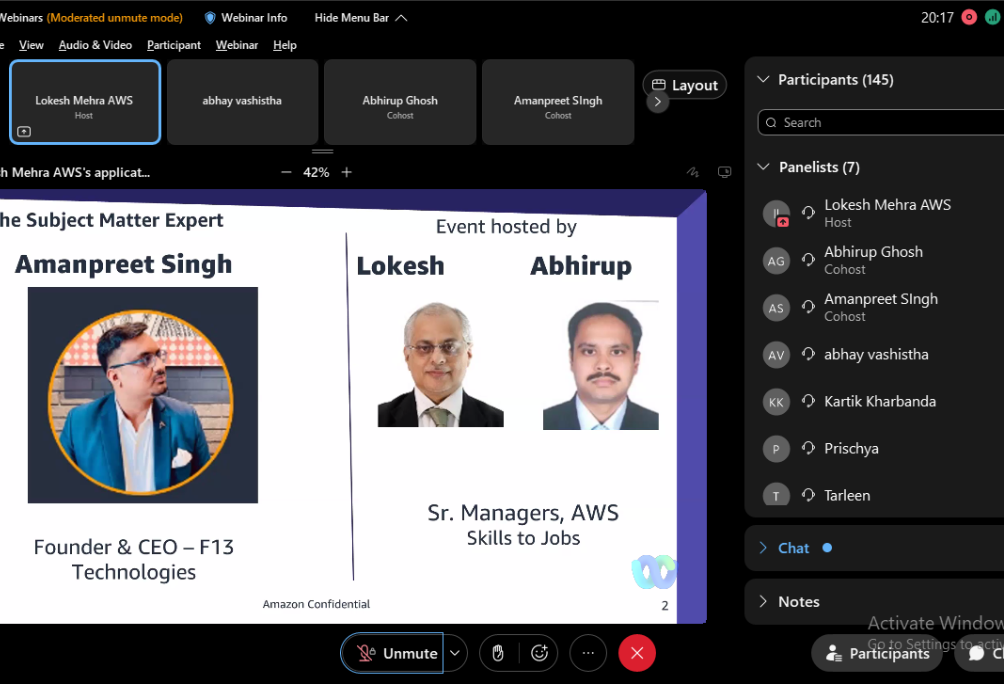Click the participants Search field

pyautogui.click(x=880, y=122)
